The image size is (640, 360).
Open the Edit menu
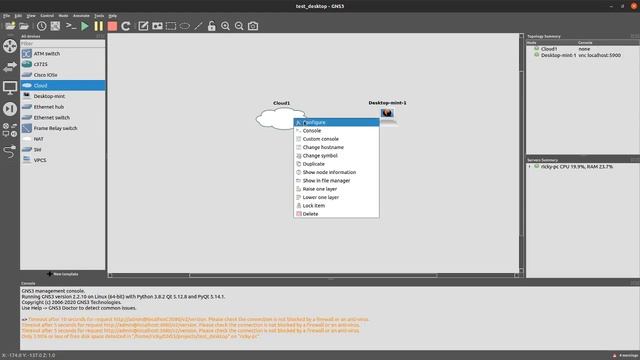coord(18,16)
